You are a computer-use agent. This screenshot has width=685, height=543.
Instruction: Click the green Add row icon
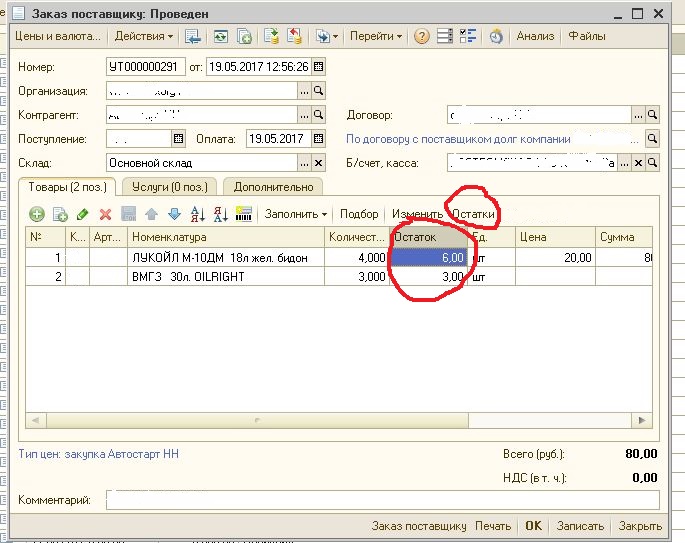[x=37, y=214]
